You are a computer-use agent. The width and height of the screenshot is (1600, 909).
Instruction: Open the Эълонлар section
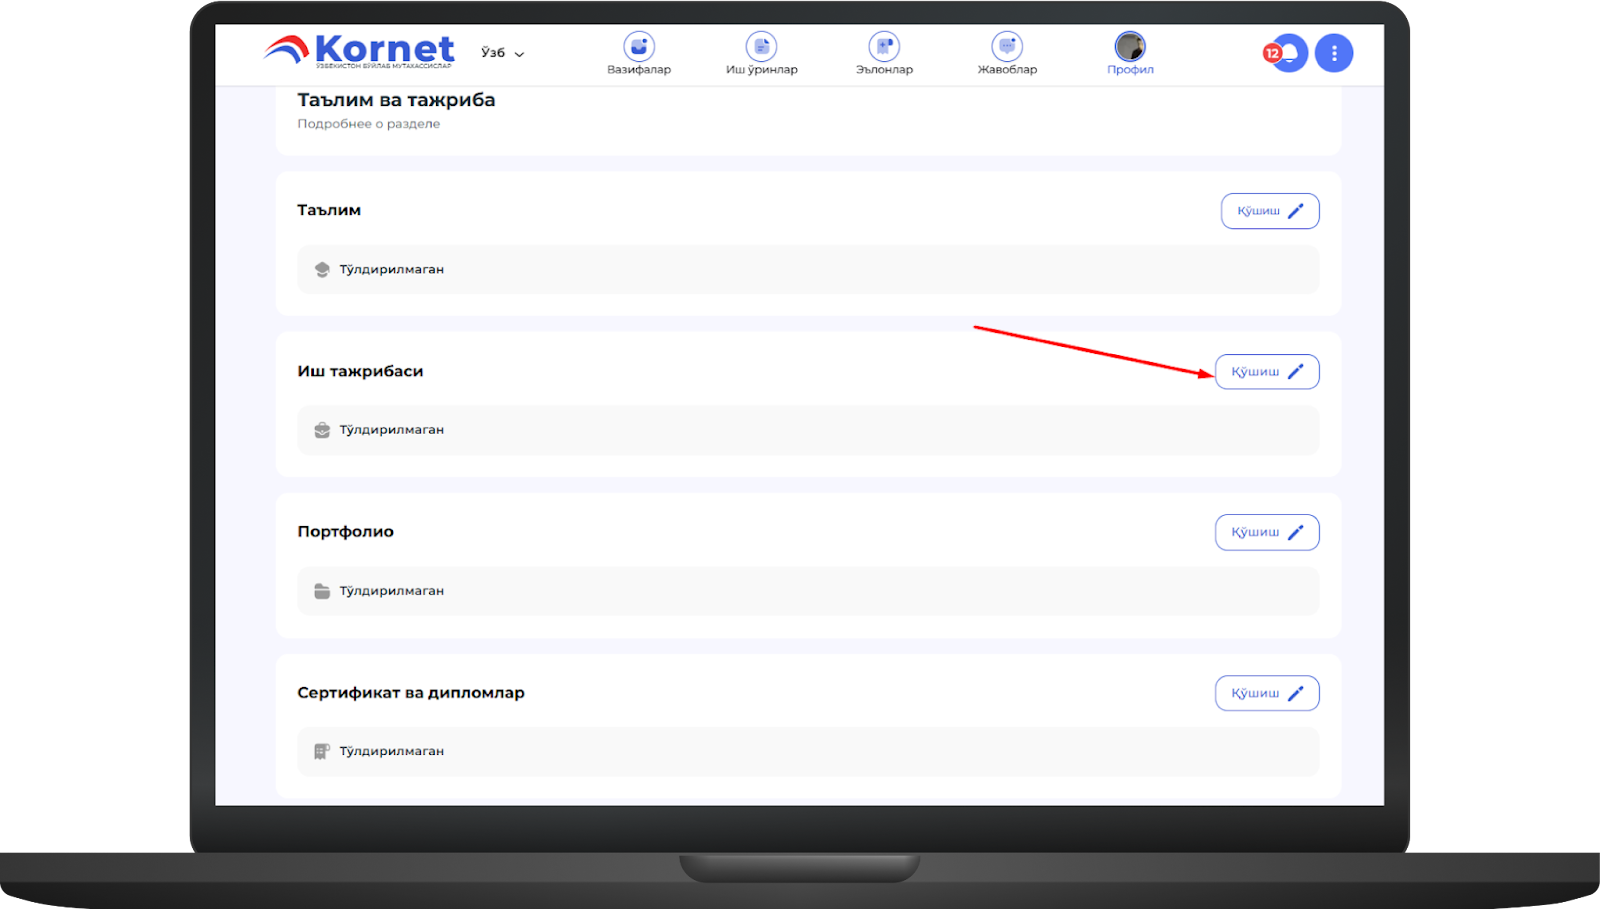click(884, 53)
